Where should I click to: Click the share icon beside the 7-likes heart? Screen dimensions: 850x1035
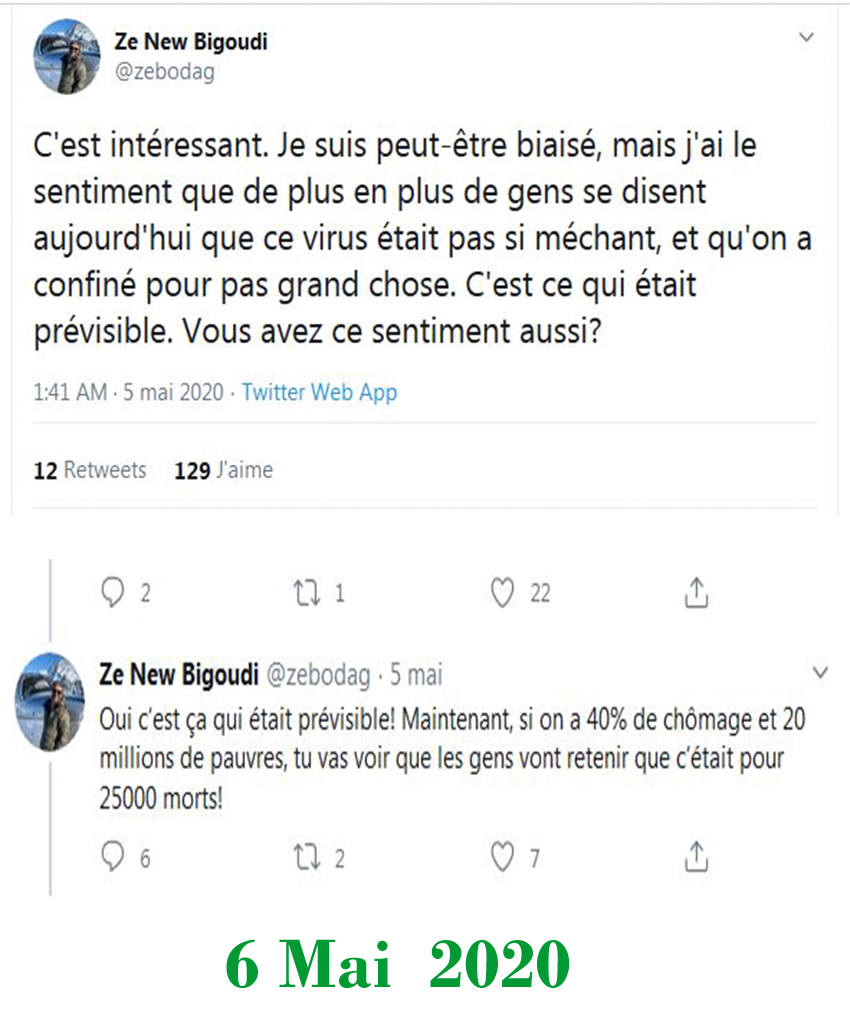[696, 857]
